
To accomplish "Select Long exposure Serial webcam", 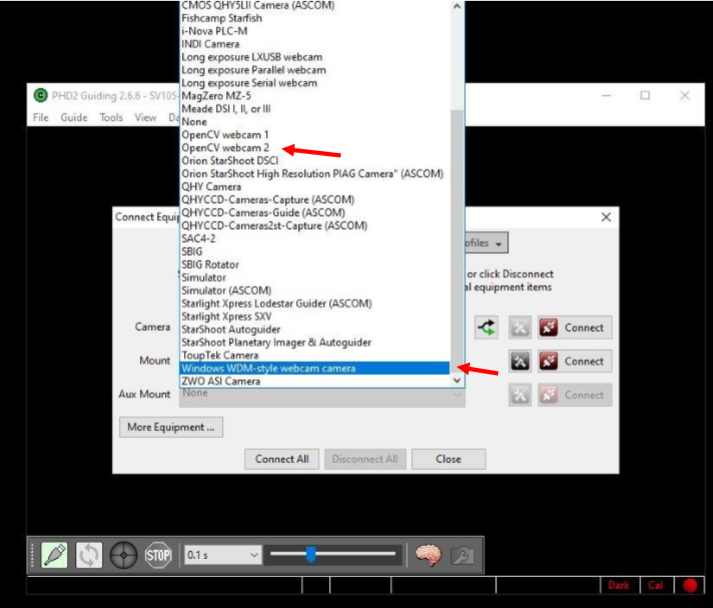I will point(315,83).
